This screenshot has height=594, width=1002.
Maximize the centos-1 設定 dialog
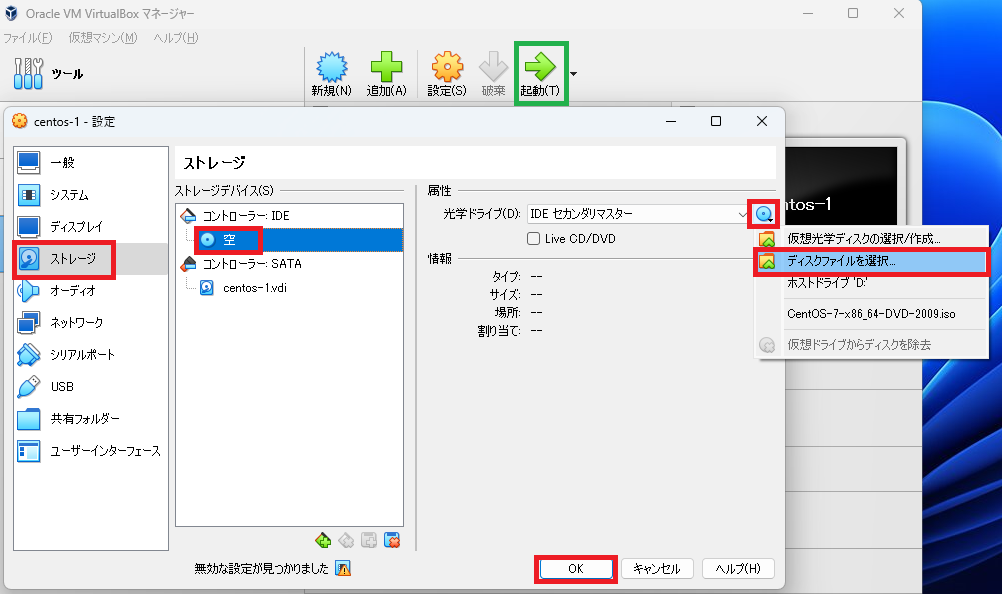(716, 121)
